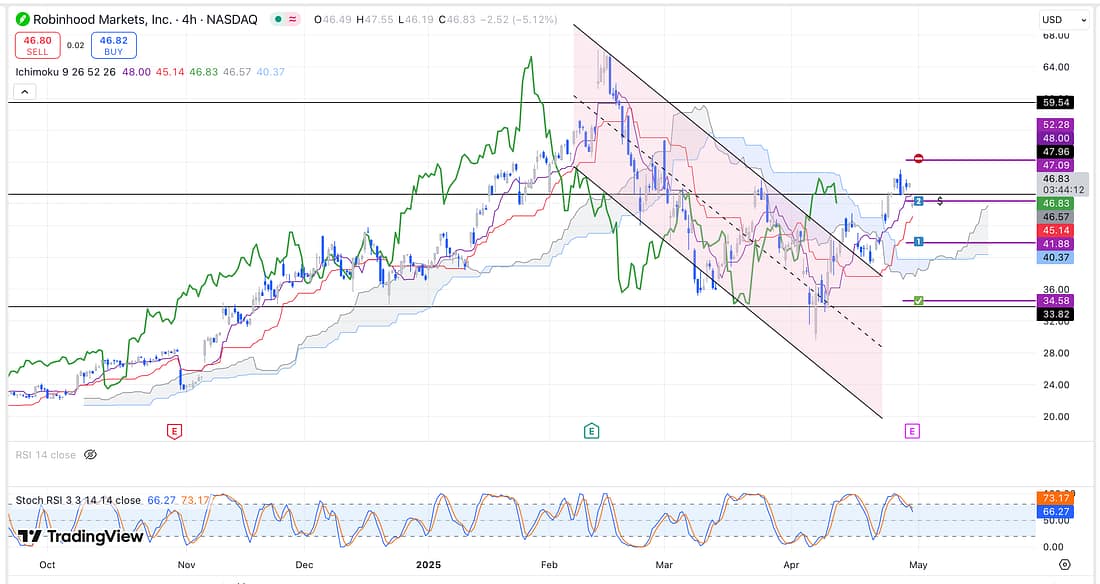
Task: Click the 59.54 black price label
Action: click(x=1055, y=102)
